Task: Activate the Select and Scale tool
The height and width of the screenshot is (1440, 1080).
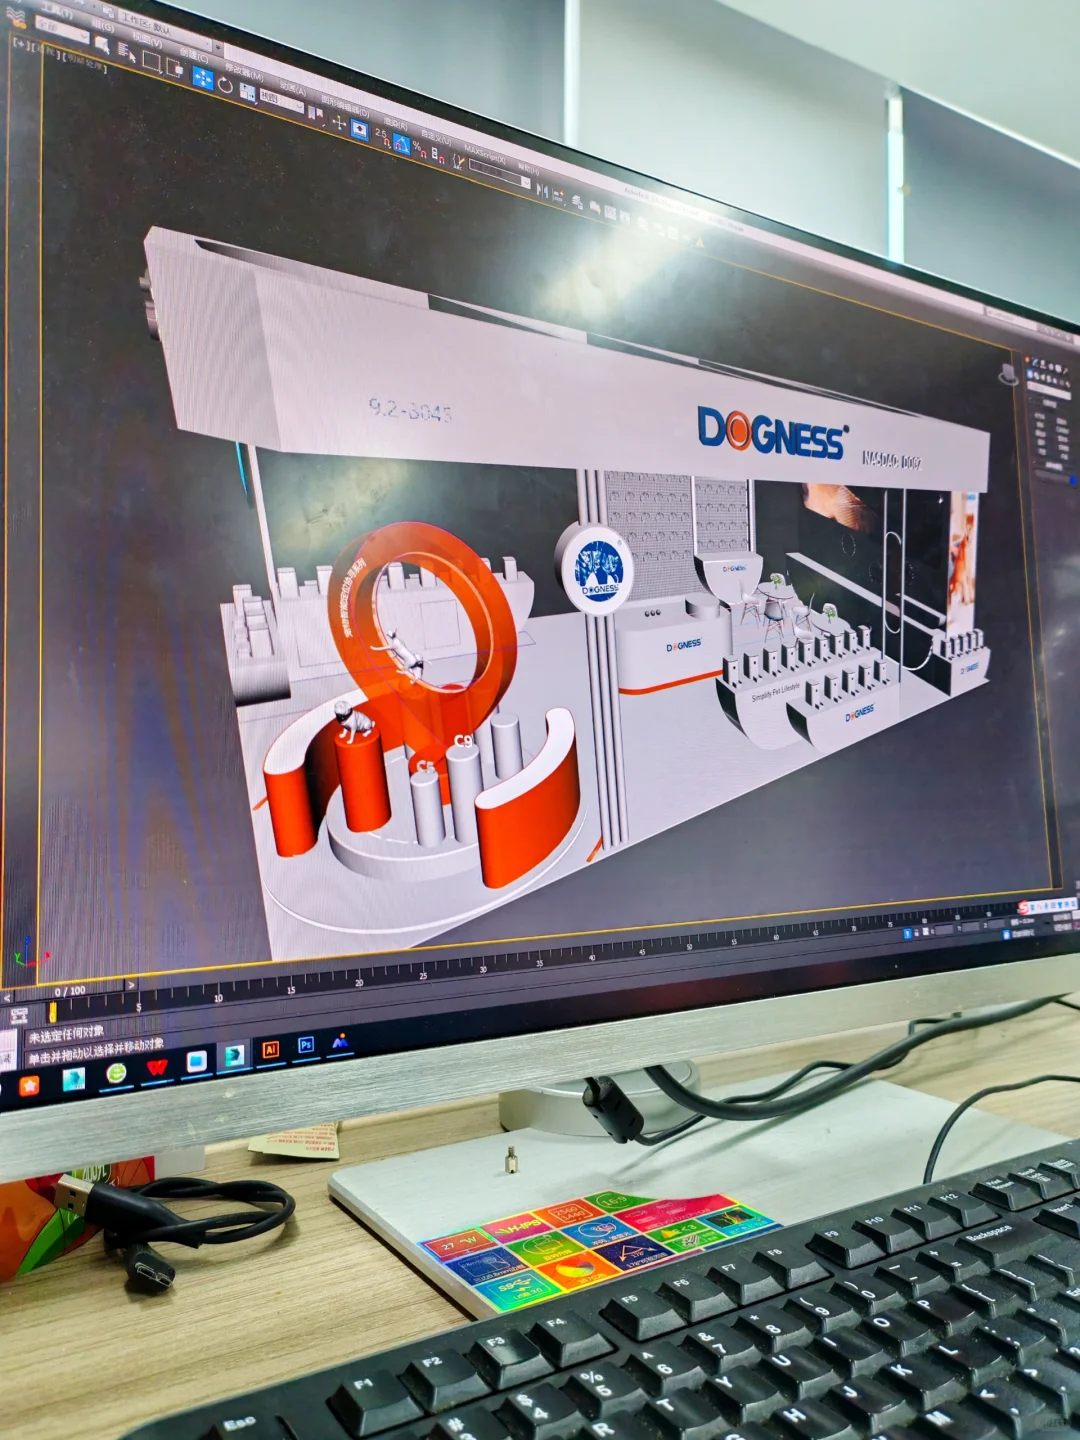Action: pyautogui.click(x=247, y=92)
